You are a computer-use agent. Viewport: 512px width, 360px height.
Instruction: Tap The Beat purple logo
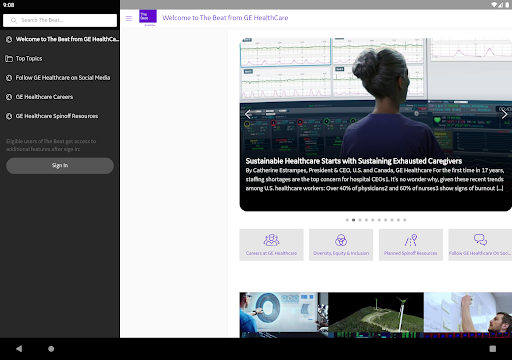pyautogui.click(x=148, y=17)
